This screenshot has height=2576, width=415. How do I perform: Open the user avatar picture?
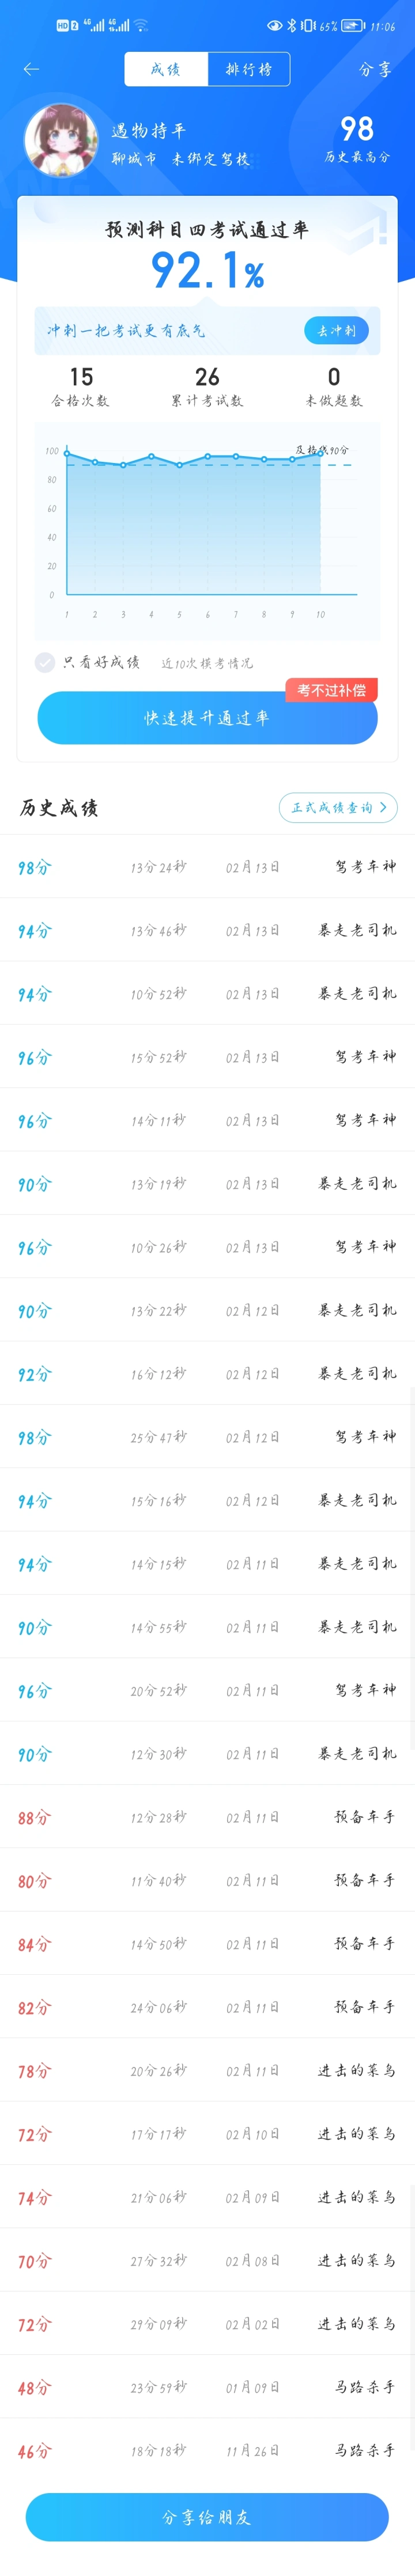click(61, 140)
